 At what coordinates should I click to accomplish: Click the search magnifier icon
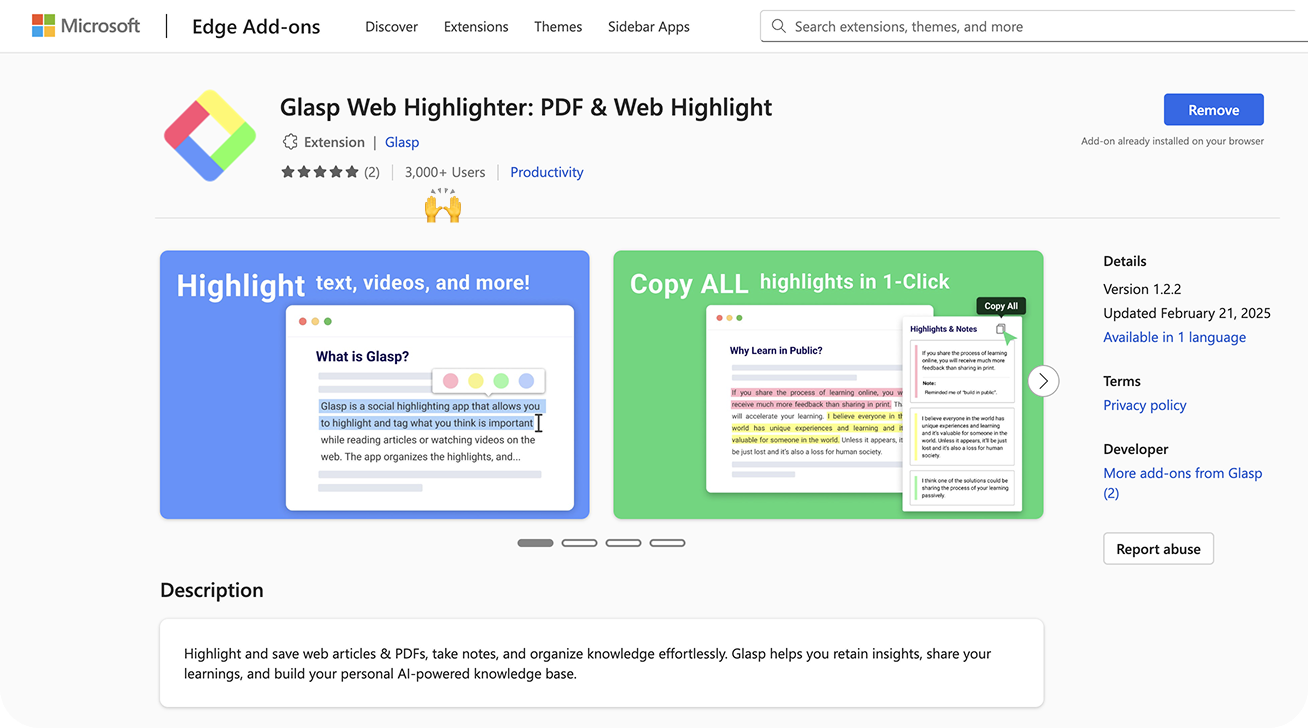pyautogui.click(x=779, y=27)
